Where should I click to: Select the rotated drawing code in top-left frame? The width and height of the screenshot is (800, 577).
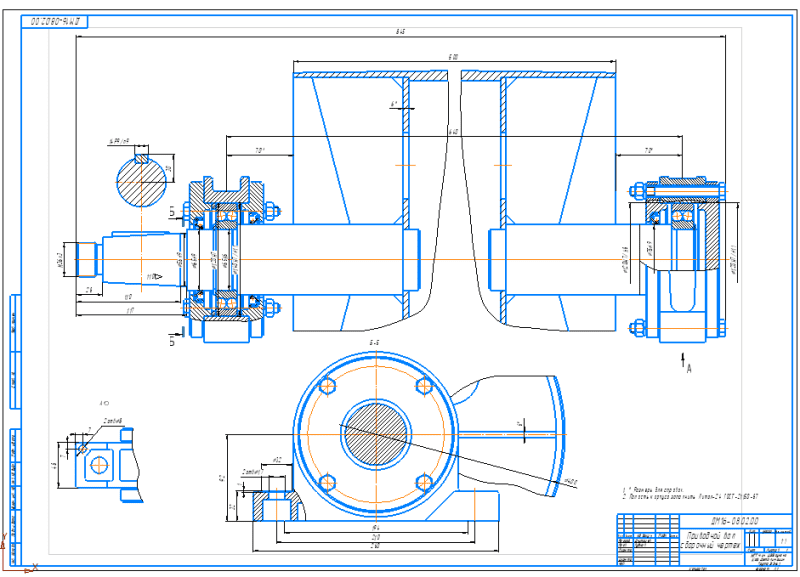pos(55,21)
